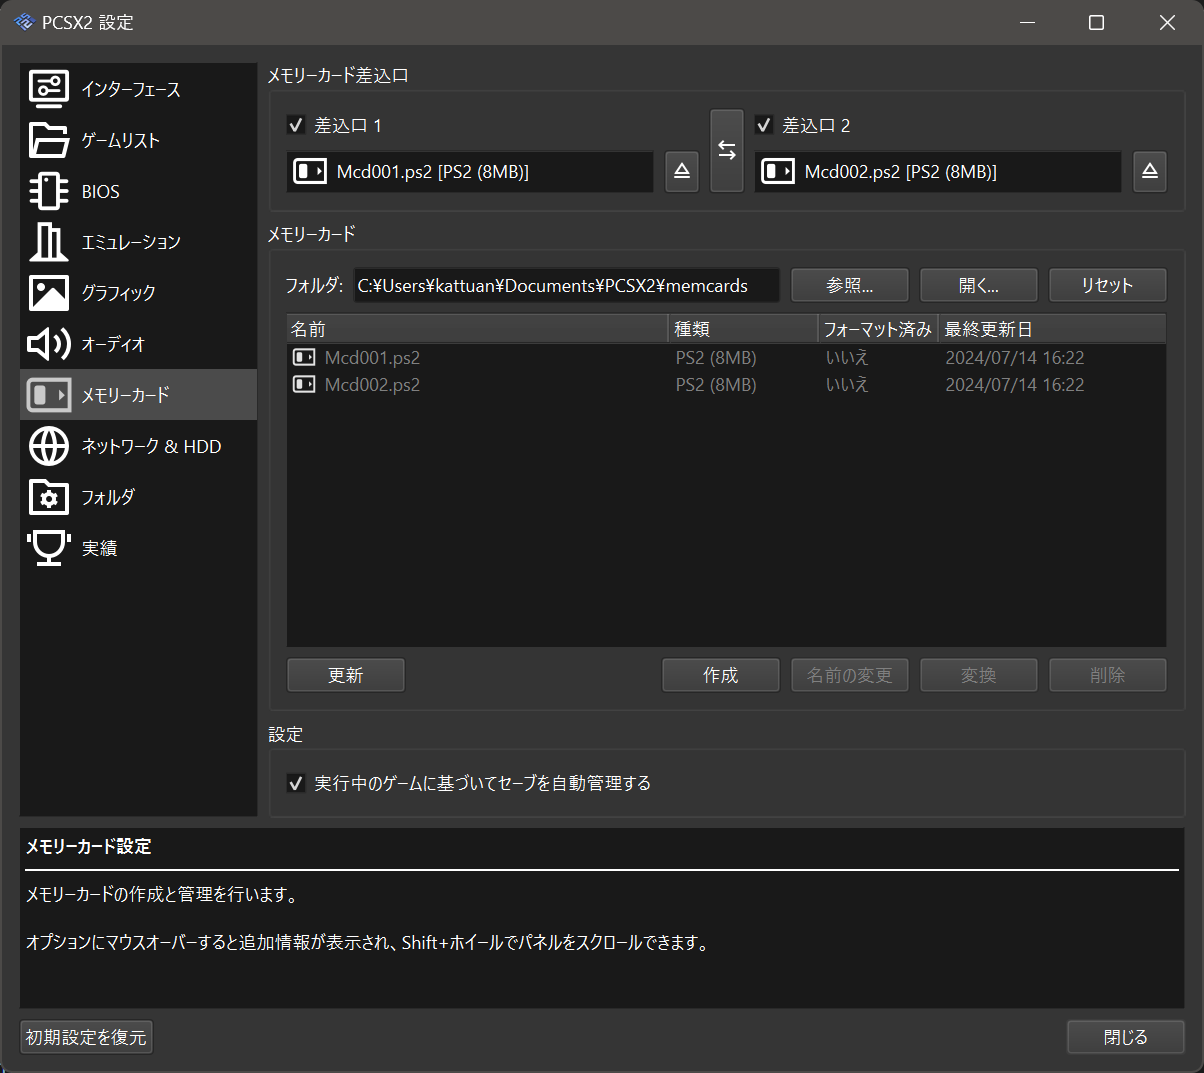Eject the memory card from slot 2
Image resolution: width=1204 pixels, height=1073 pixels.
[1150, 172]
